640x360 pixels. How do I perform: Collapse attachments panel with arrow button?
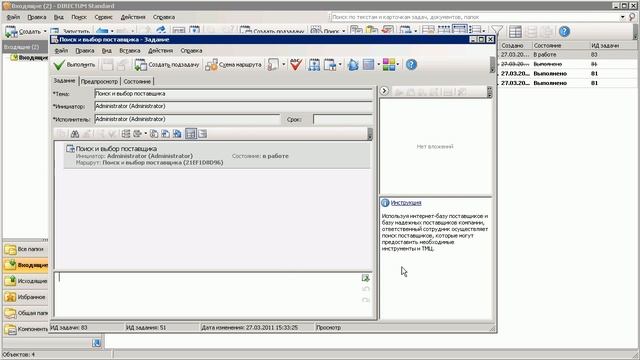click(384, 91)
